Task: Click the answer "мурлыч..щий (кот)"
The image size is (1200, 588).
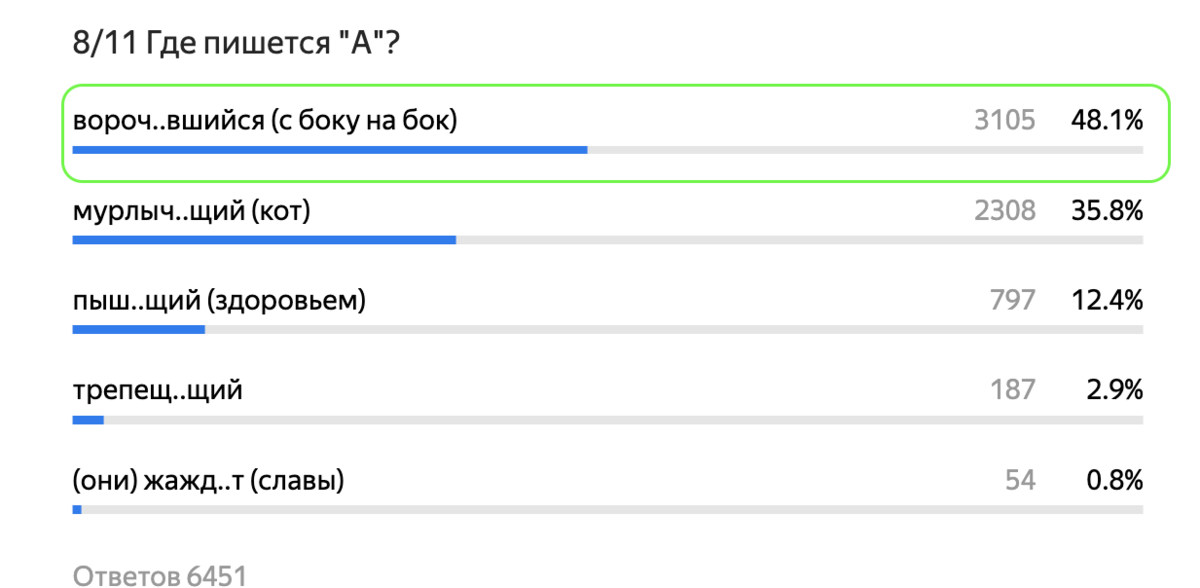Action: pos(192,211)
